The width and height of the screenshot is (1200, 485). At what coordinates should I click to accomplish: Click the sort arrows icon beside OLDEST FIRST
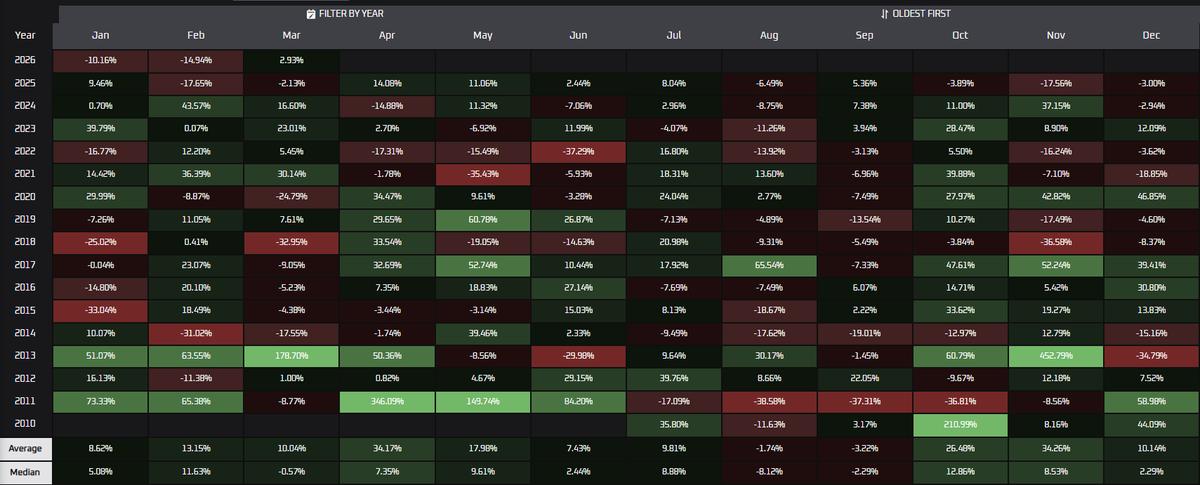(884, 14)
